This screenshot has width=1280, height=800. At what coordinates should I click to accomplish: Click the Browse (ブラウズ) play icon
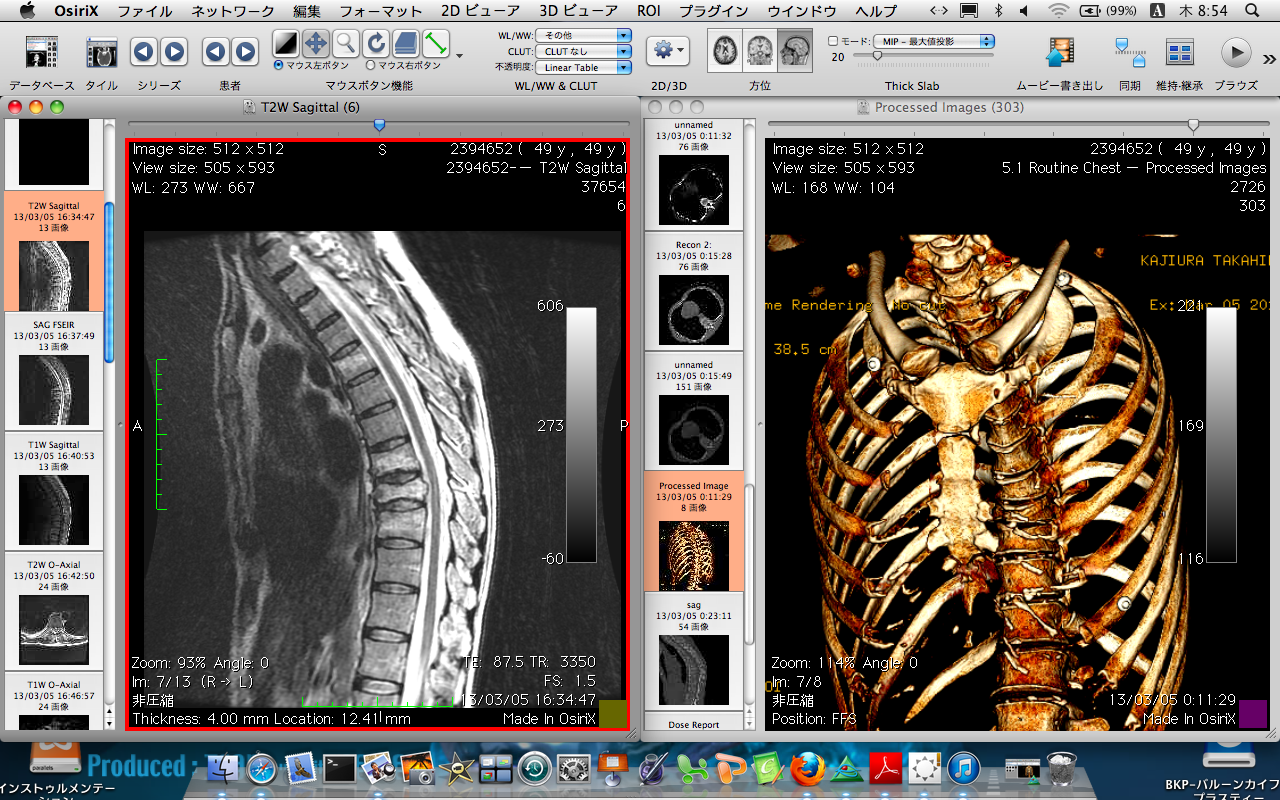click(1236, 51)
